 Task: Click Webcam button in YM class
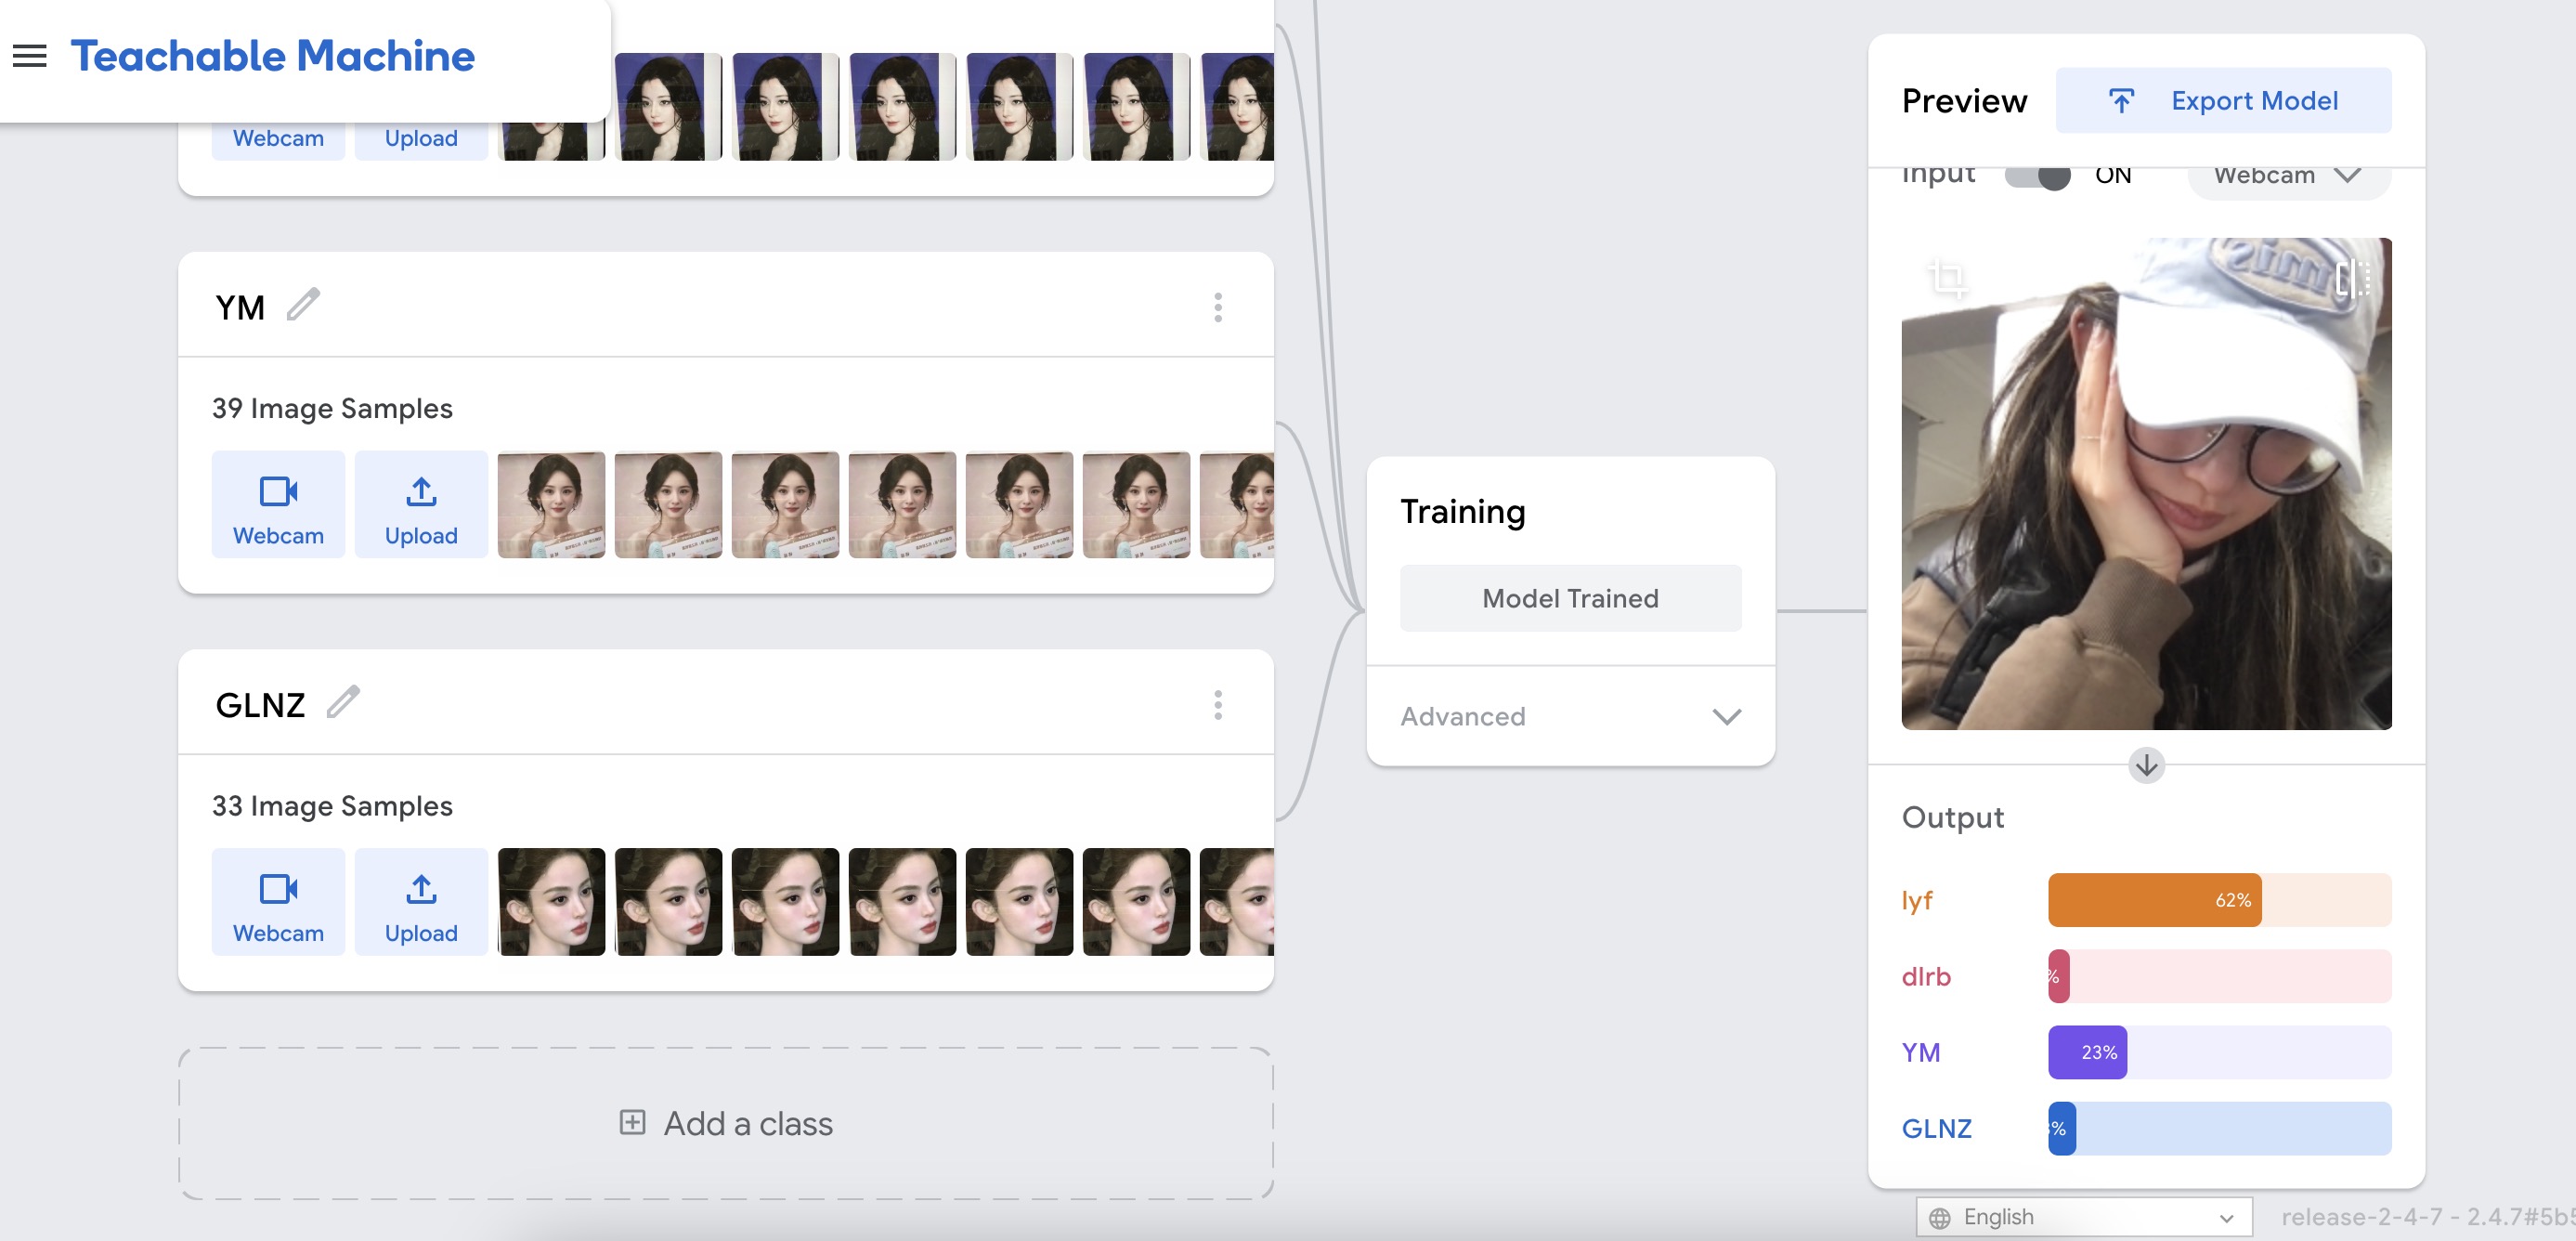coord(278,505)
